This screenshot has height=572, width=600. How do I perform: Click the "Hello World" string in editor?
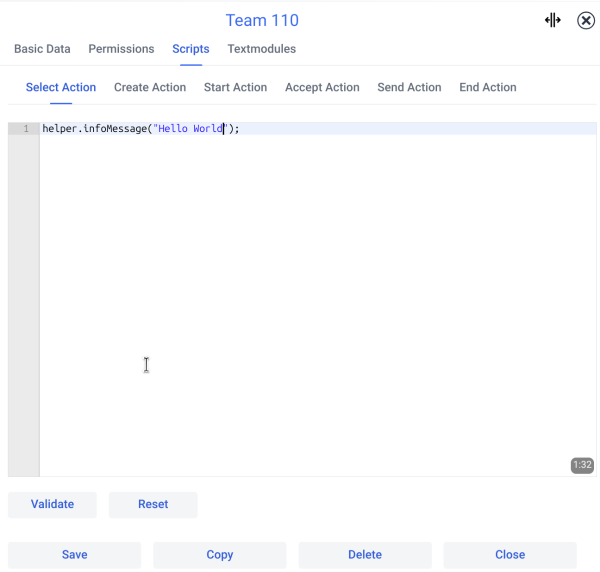coord(190,129)
